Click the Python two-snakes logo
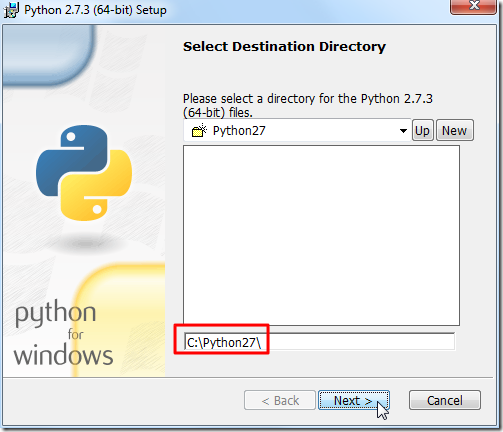The height and width of the screenshot is (432, 503). [x=84, y=173]
